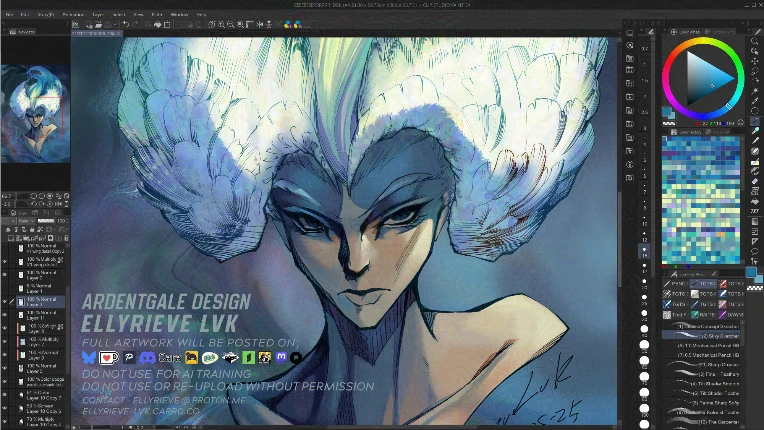Image resolution: width=764 pixels, height=430 pixels.
Task: Create a new canvas from toolbar
Action: pyautogui.click(x=90, y=24)
